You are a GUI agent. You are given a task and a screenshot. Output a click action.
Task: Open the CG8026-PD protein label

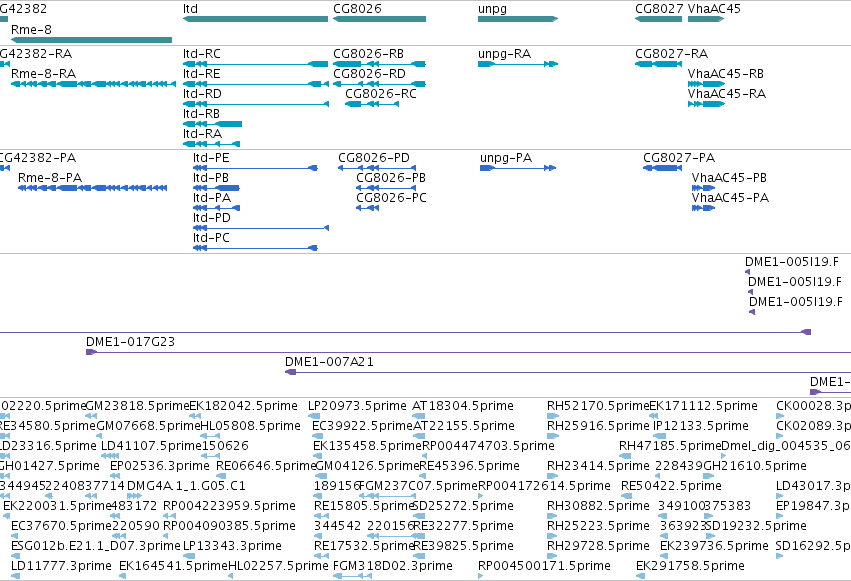point(374,158)
